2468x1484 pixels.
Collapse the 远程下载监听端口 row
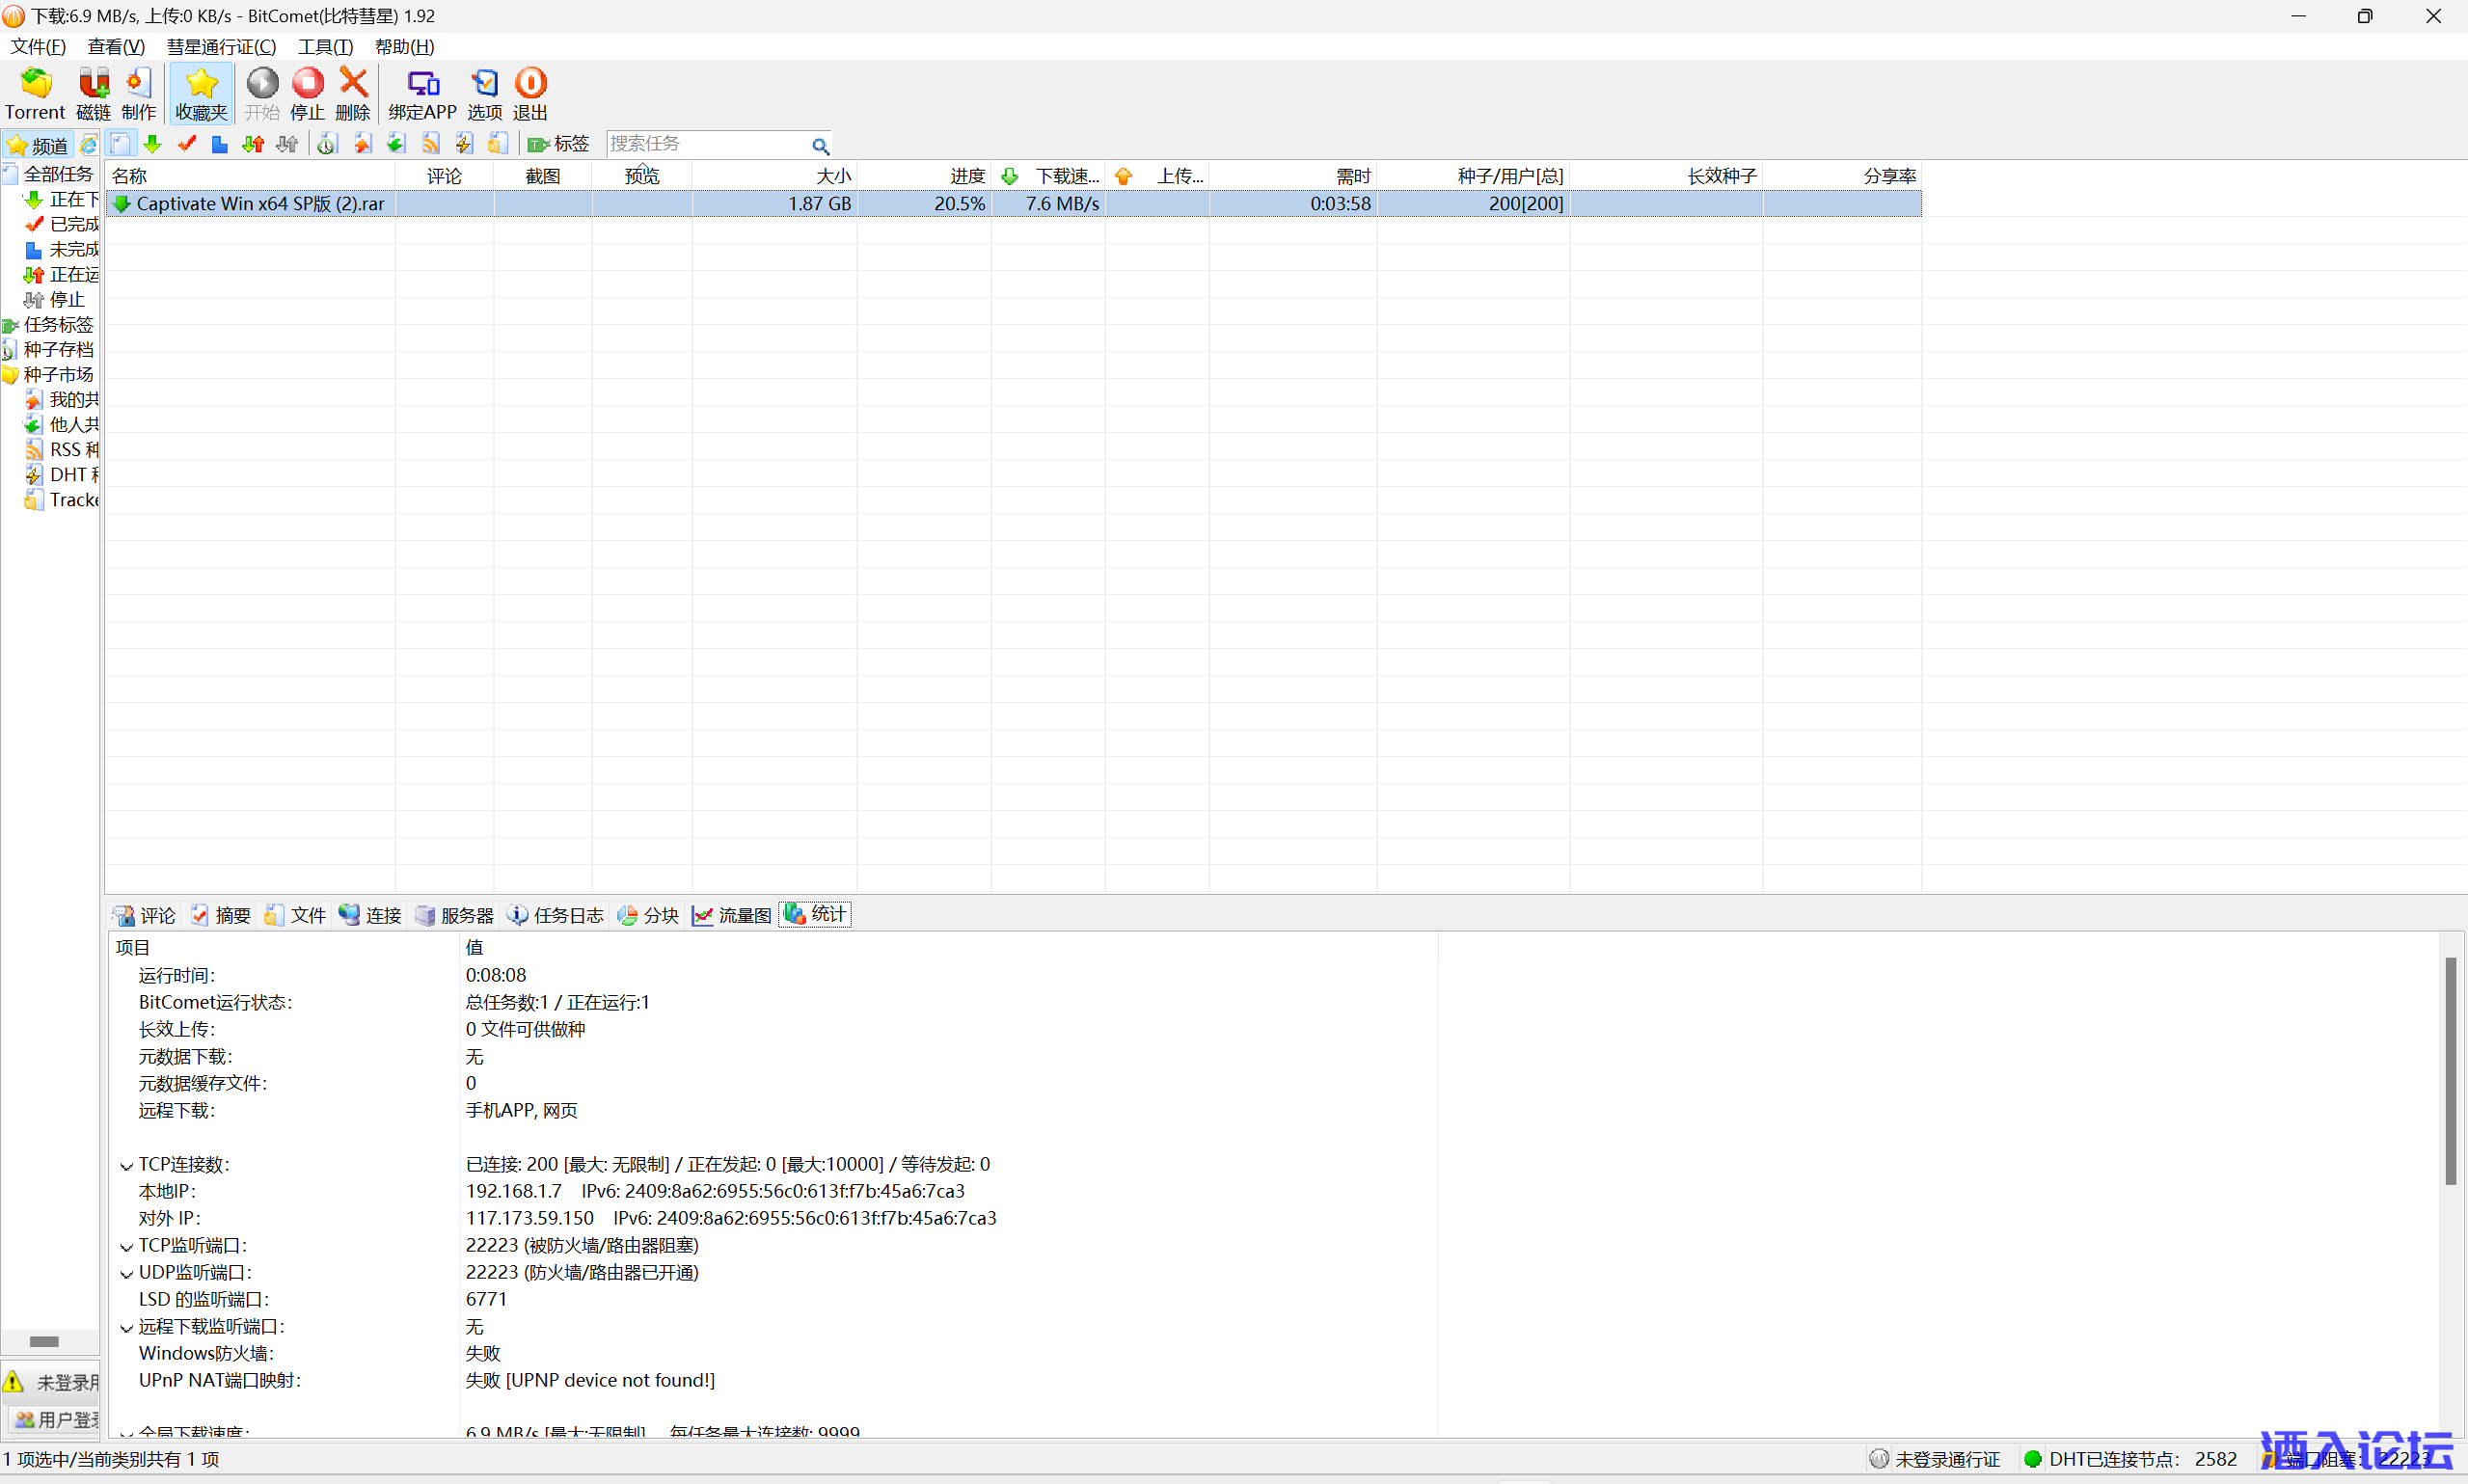pos(126,1328)
